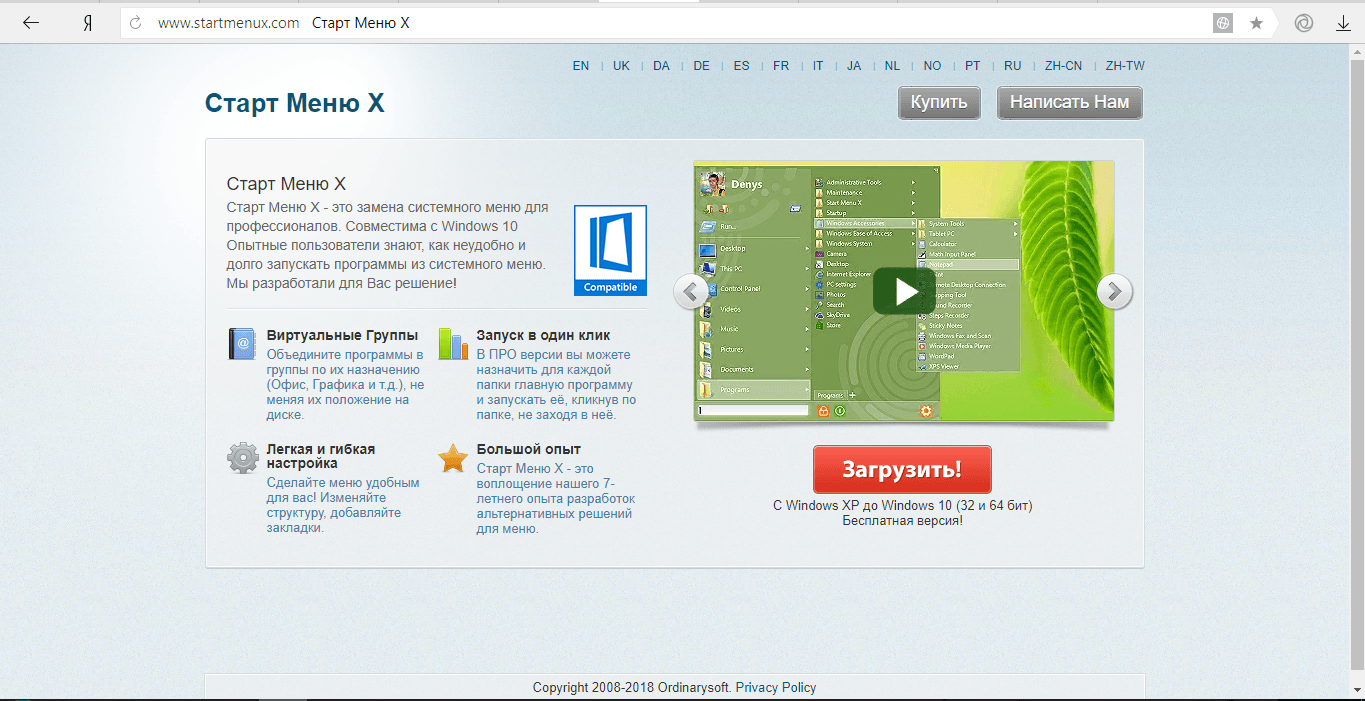Go back with the browser back arrow

click(31, 23)
